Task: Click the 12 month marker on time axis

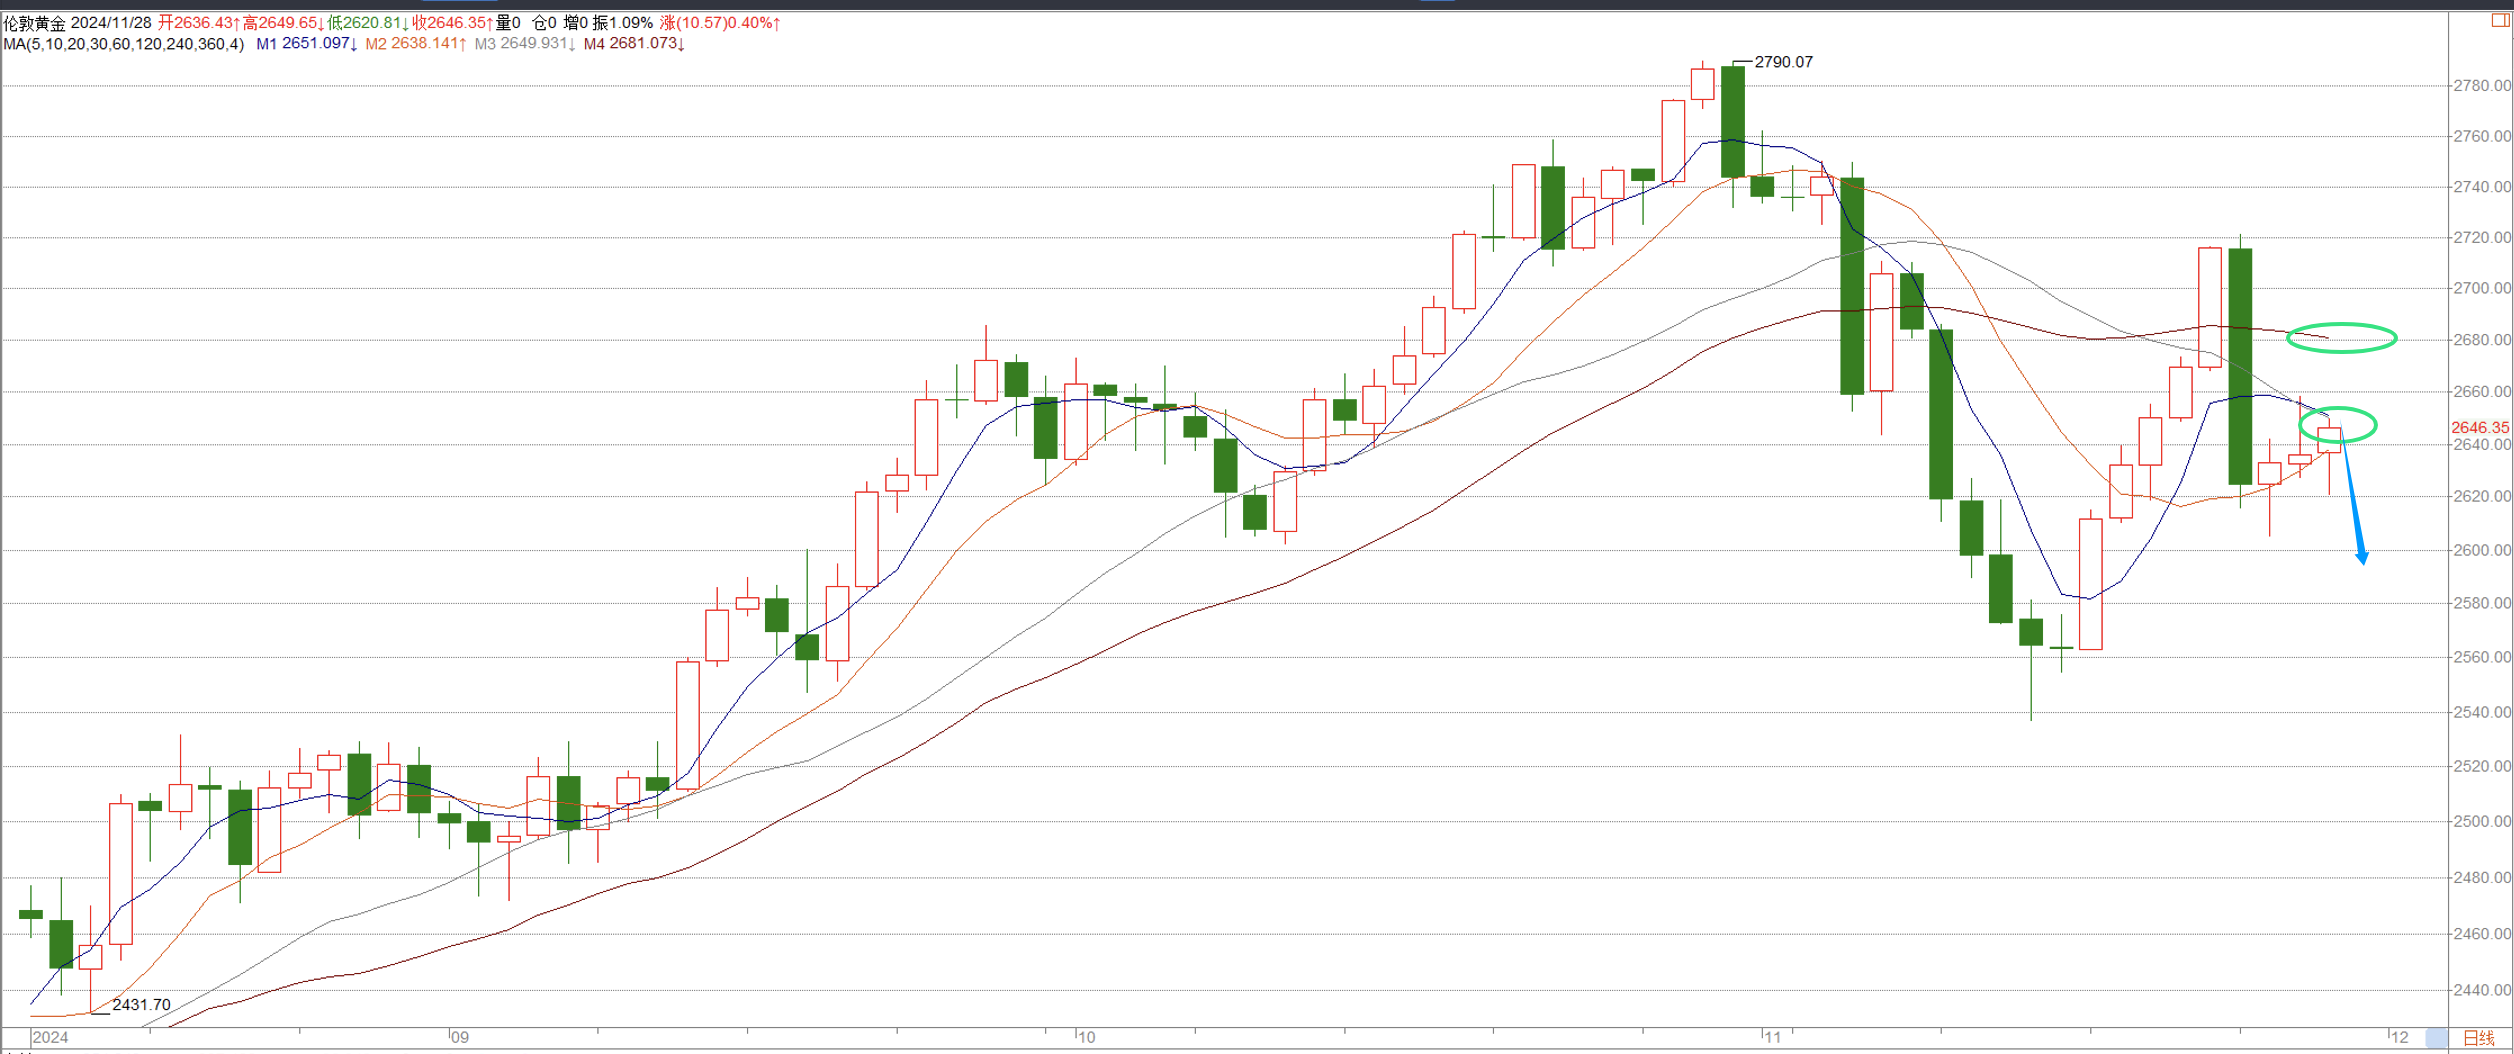Action: coord(2400,1038)
